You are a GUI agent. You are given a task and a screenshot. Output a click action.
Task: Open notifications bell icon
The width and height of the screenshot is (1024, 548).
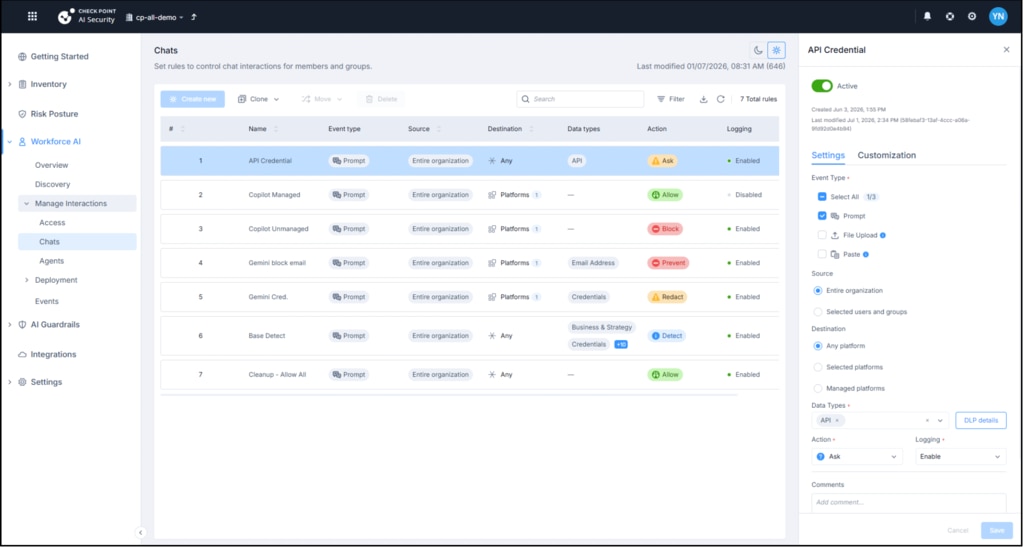click(x=927, y=17)
